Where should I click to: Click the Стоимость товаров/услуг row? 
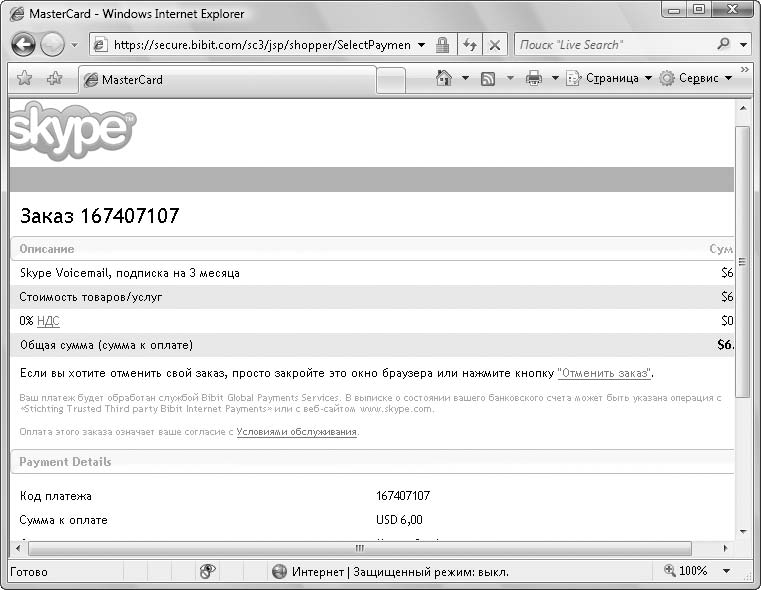[x=372, y=296]
